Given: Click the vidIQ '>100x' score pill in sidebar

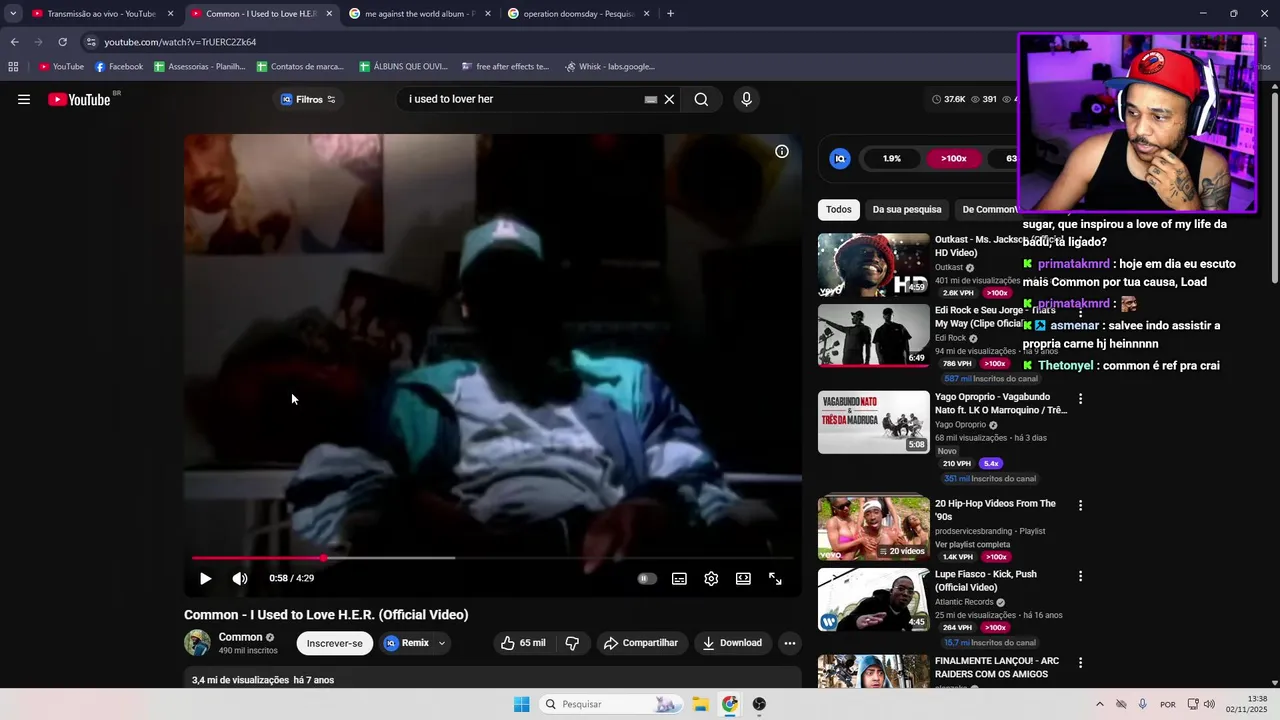Looking at the screenshot, I should [953, 158].
